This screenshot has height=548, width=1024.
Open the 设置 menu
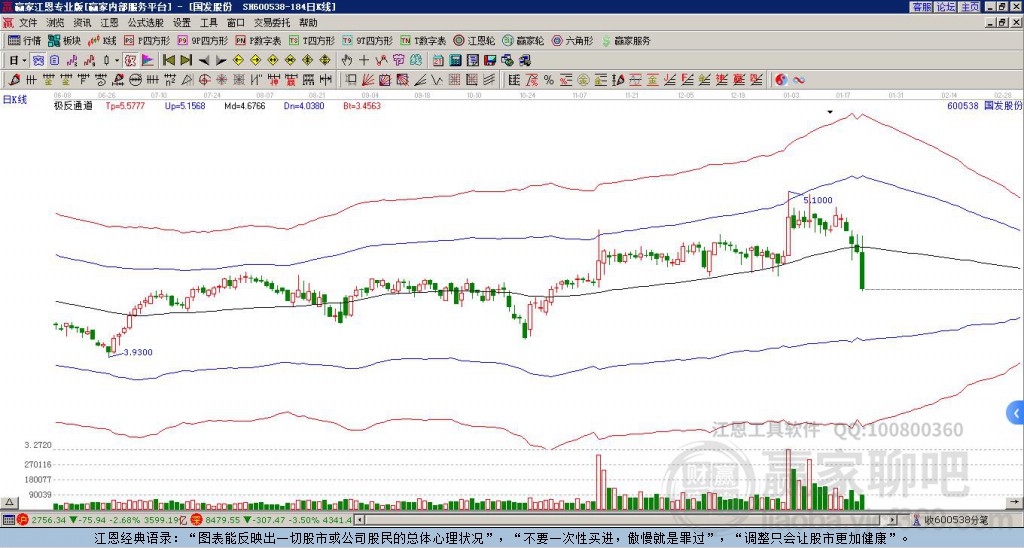coord(182,23)
